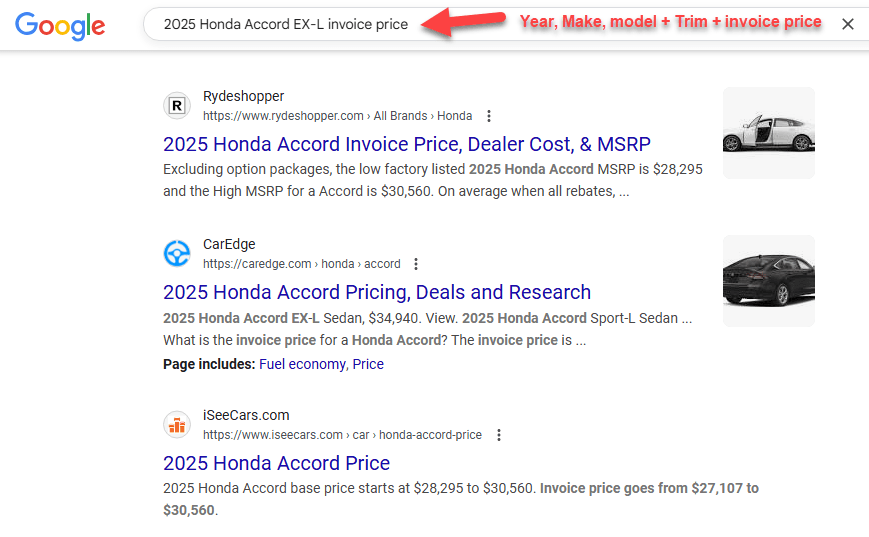Click the Rydeshopper site favicon
The image size is (869, 537).
[177, 105]
